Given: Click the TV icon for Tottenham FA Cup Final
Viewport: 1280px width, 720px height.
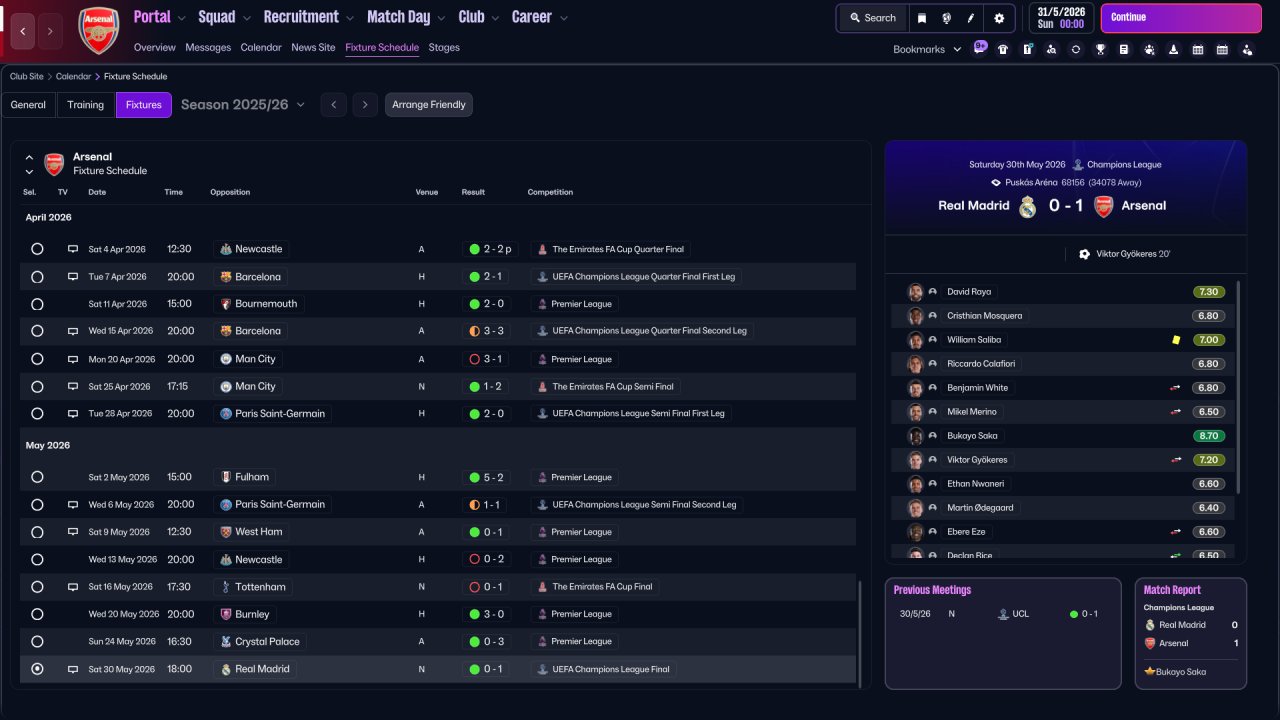Looking at the screenshot, I should point(72,587).
